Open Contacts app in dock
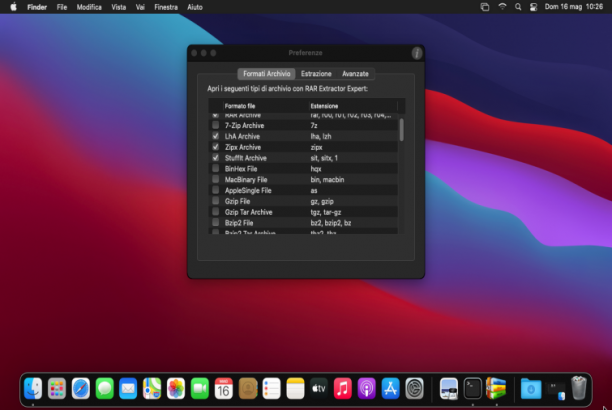 [x=247, y=389]
